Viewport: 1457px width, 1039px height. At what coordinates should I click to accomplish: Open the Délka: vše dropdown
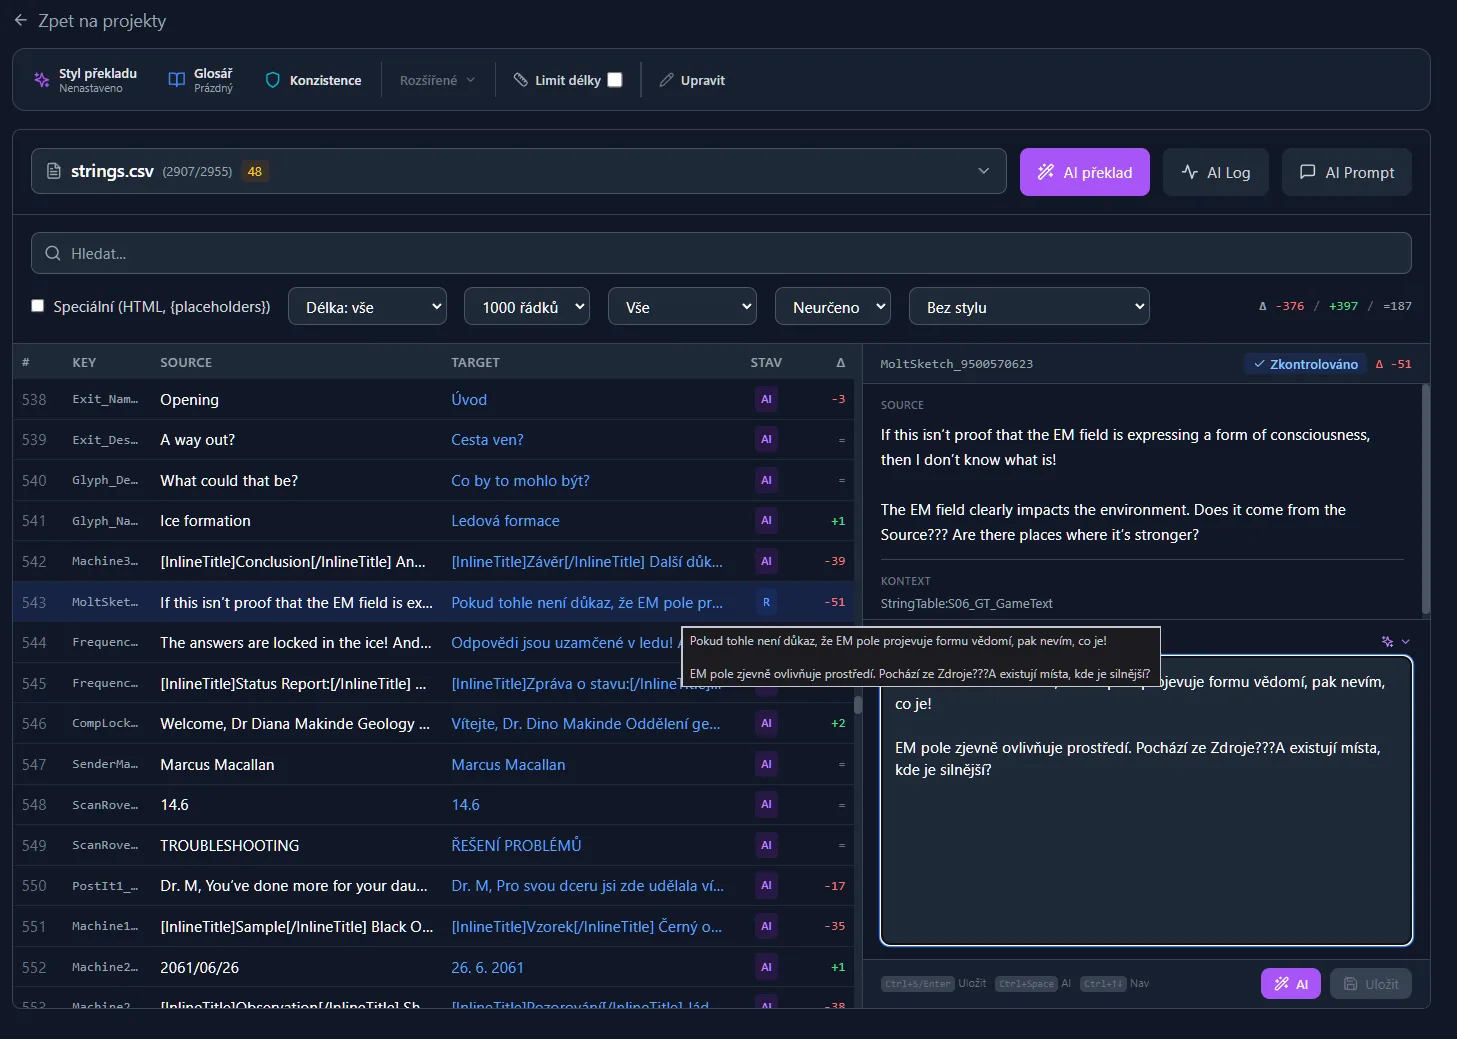(367, 307)
